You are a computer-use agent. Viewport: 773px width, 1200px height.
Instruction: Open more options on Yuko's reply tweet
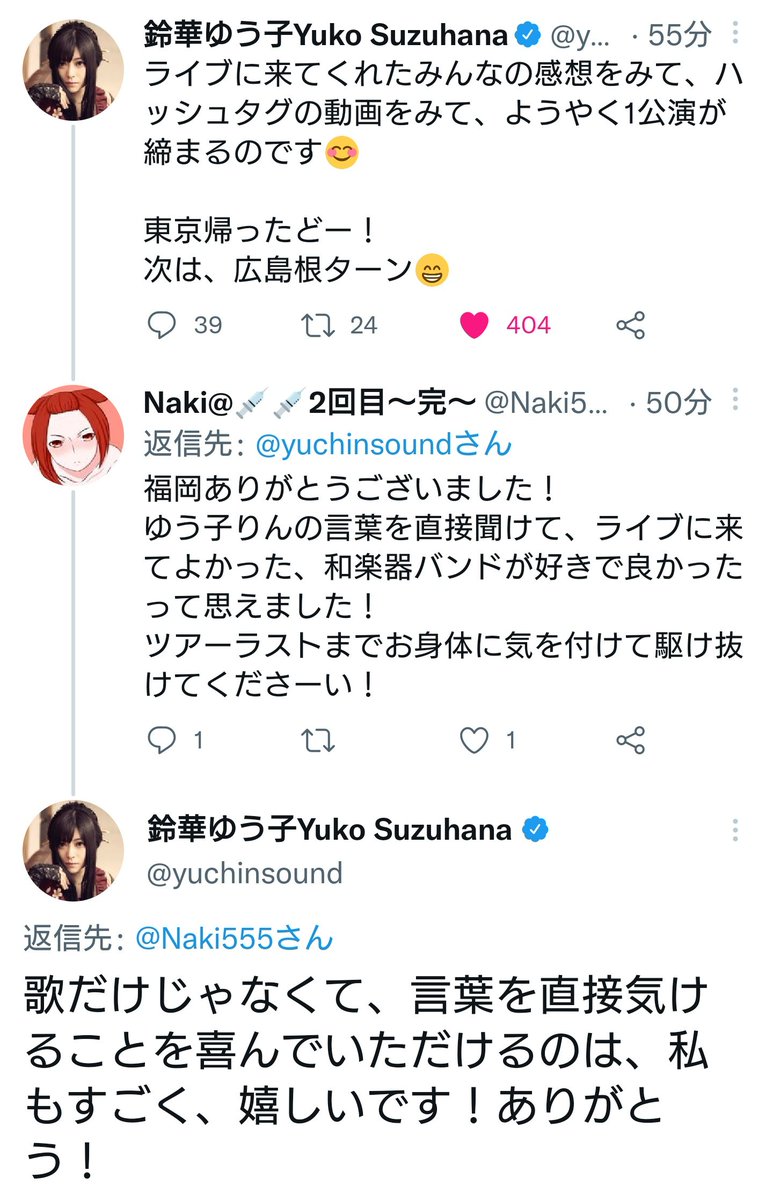tap(737, 830)
